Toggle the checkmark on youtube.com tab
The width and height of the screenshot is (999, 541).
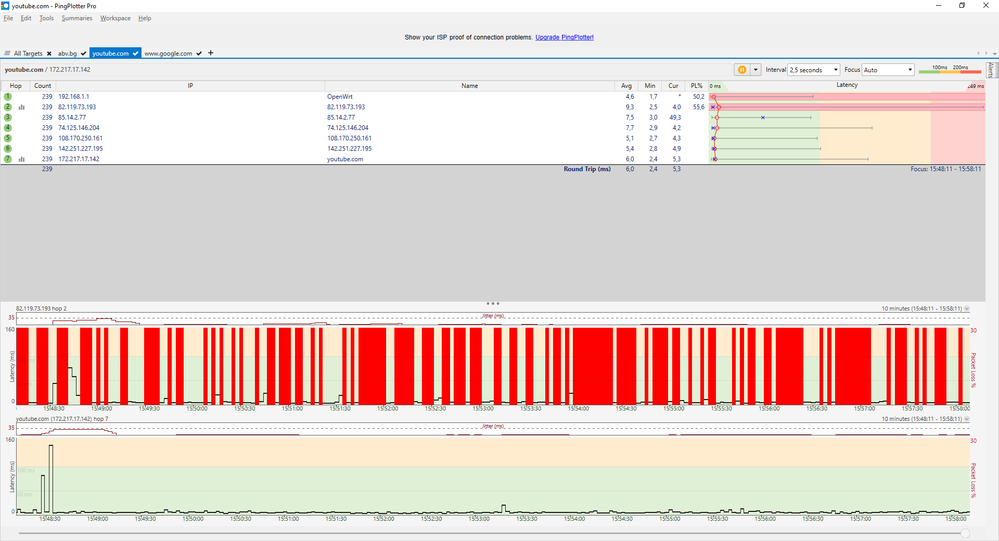(136, 53)
